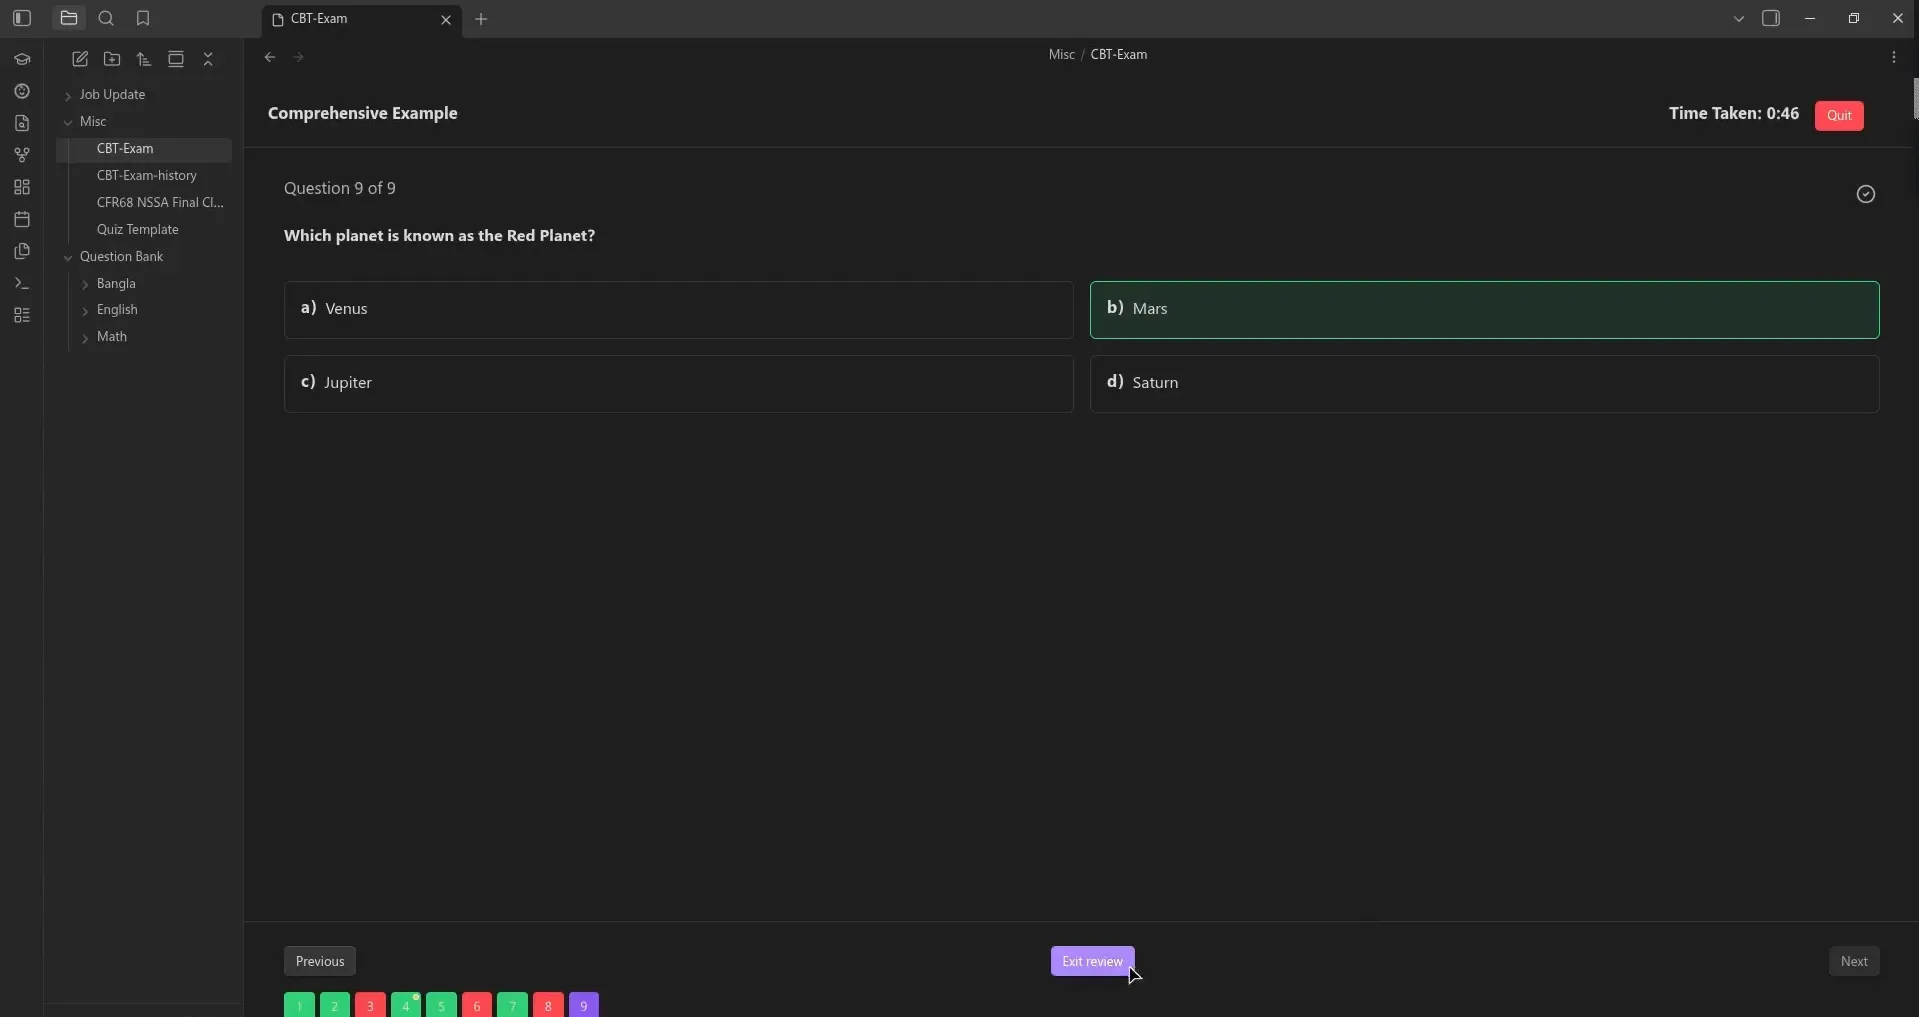
Task: Click auto-reveal current file icon
Action: point(176,59)
